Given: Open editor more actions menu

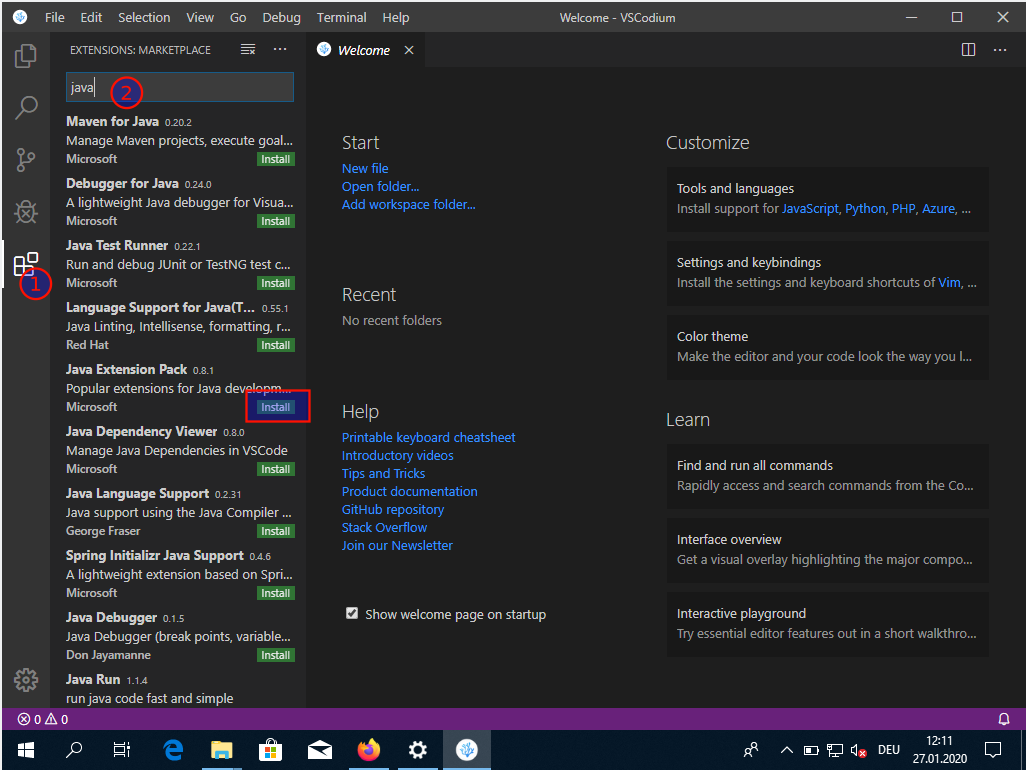Looking at the screenshot, I should [1000, 50].
